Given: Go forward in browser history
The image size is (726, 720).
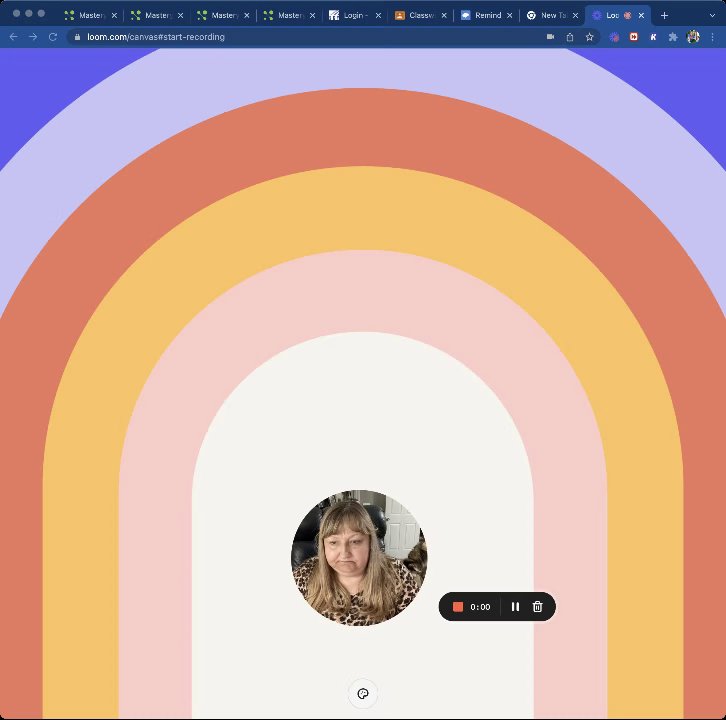Looking at the screenshot, I should click(33, 37).
